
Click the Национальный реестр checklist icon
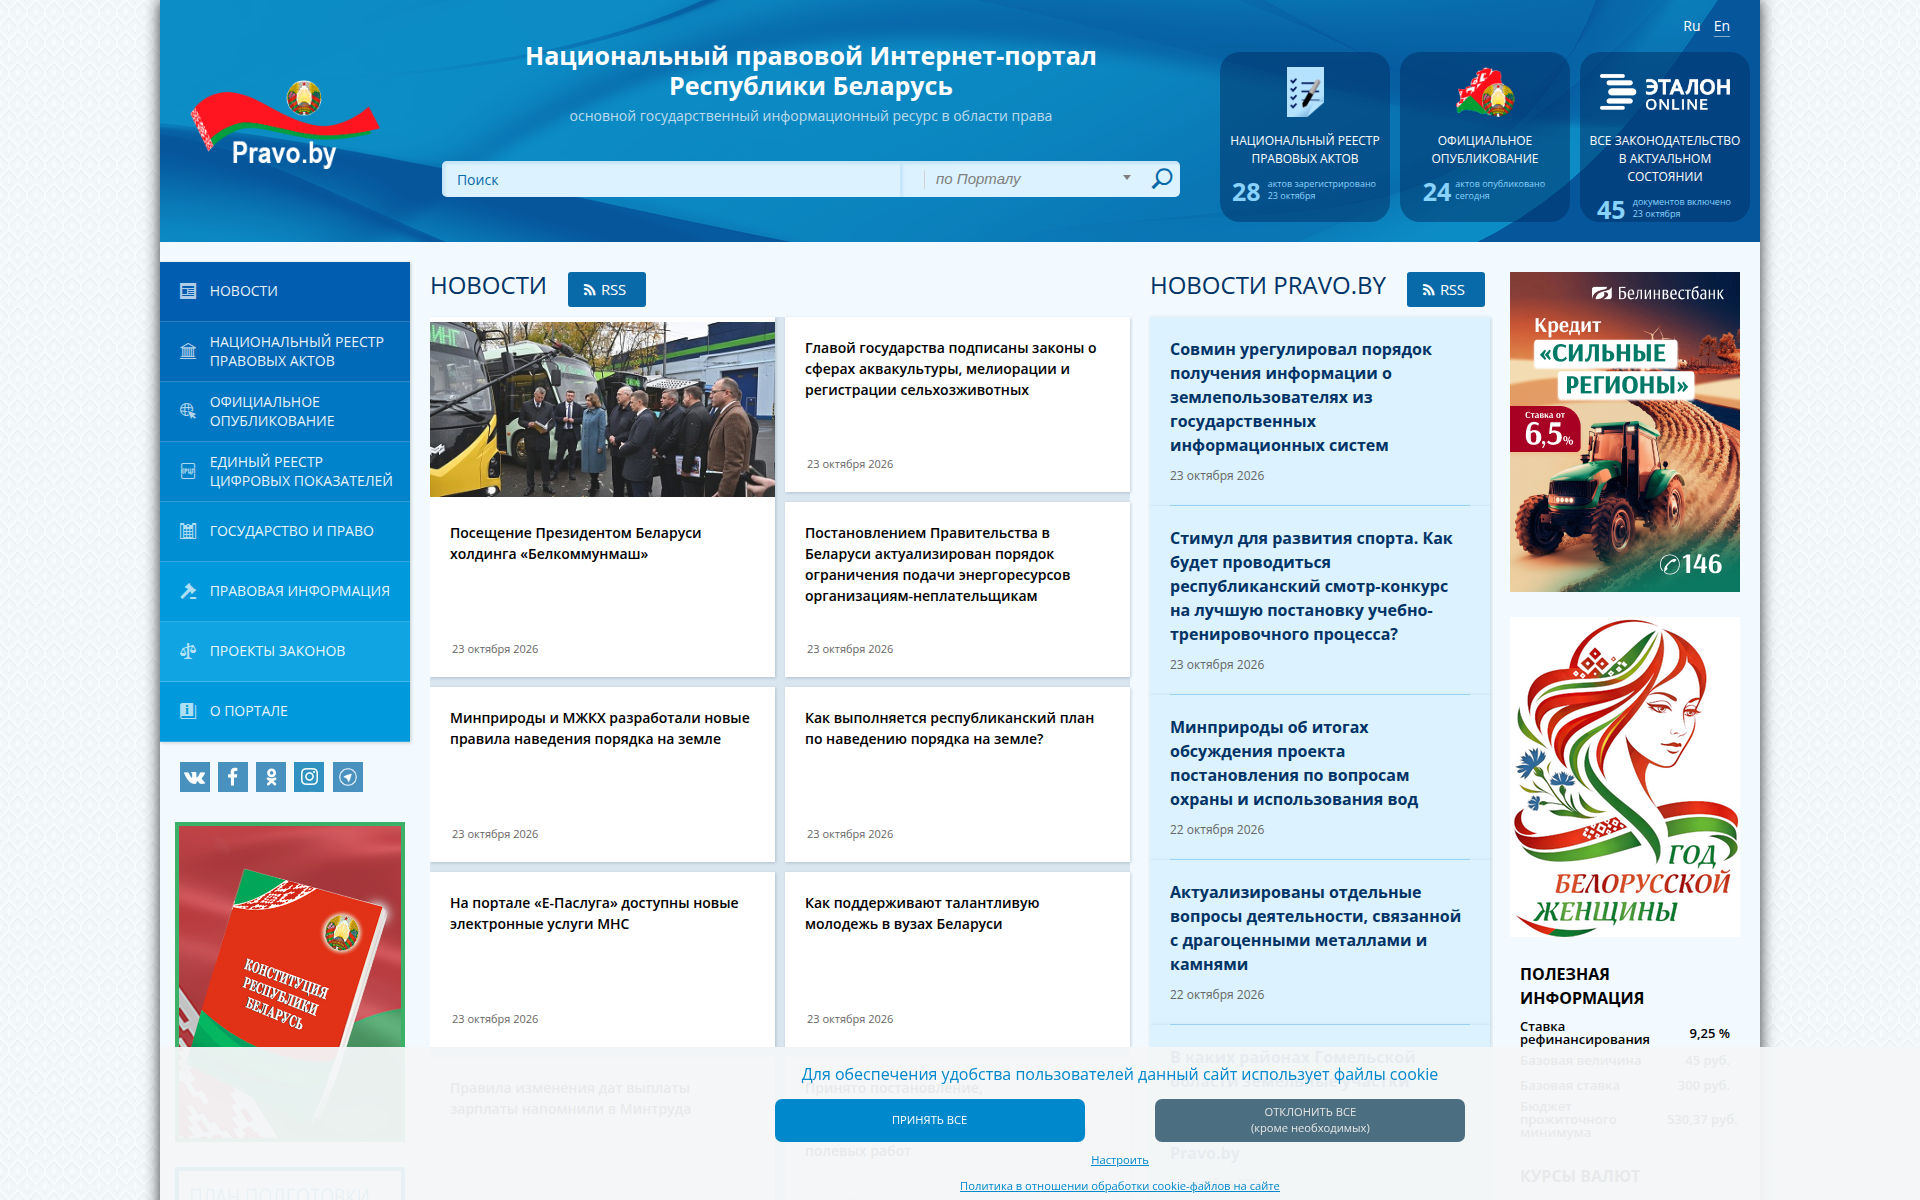click(x=1305, y=93)
